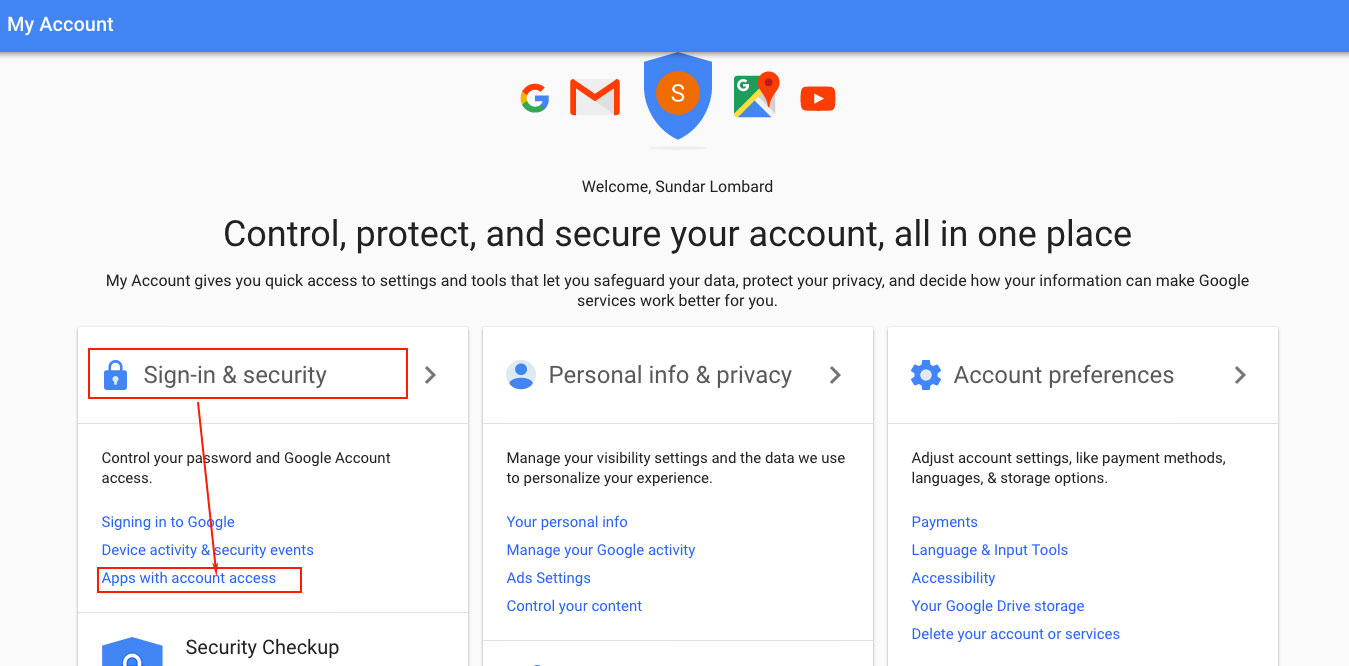
Task: Open Manage your Google activity link
Action: [601, 550]
